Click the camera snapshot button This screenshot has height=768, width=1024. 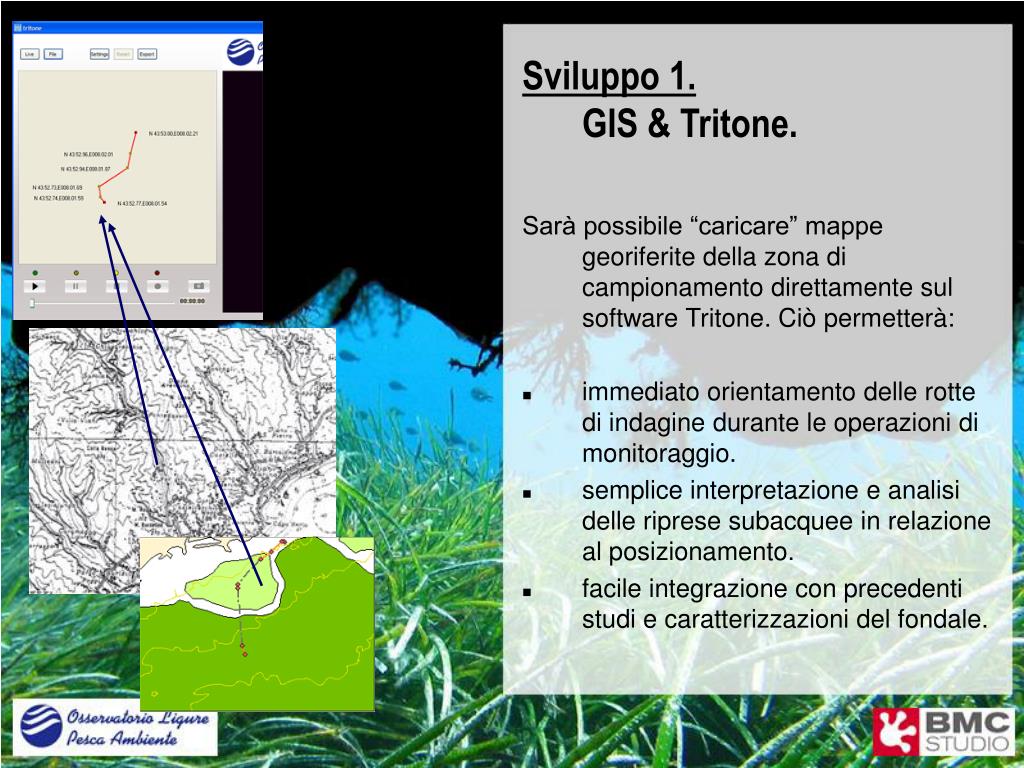pyautogui.click(x=199, y=286)
